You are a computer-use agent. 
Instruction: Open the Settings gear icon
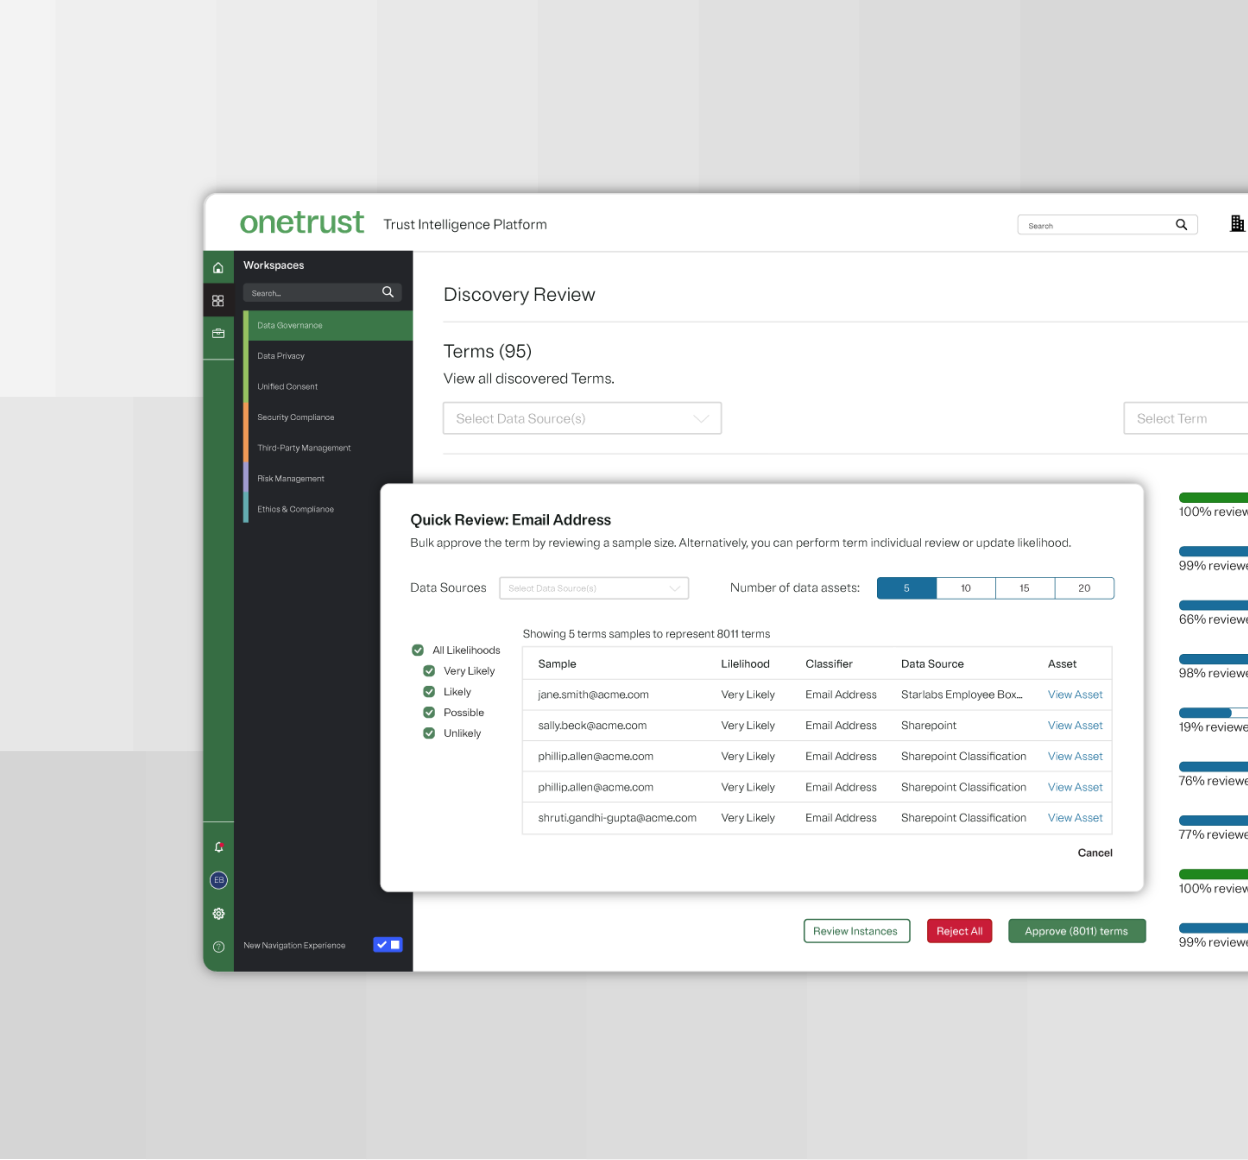(218, 913)
